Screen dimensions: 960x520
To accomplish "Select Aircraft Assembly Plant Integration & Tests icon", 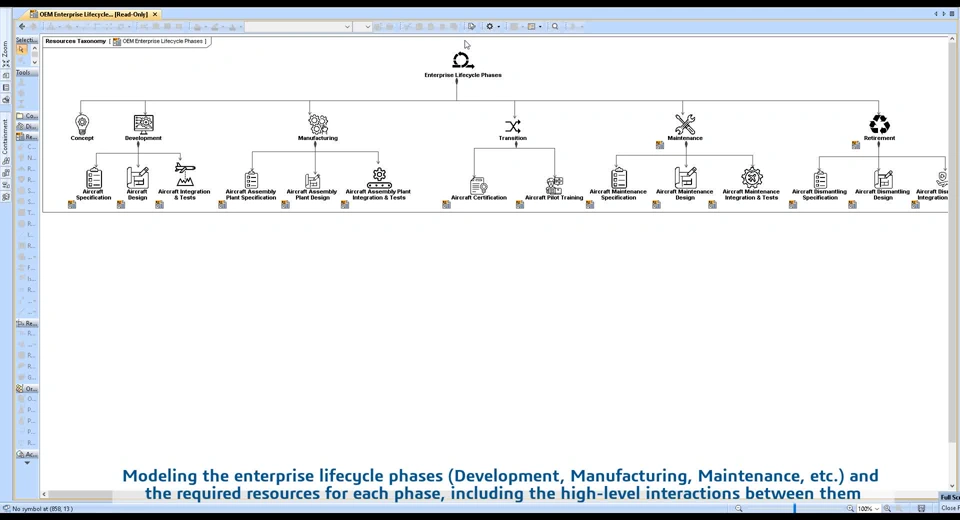I will (x=379, y=178).
